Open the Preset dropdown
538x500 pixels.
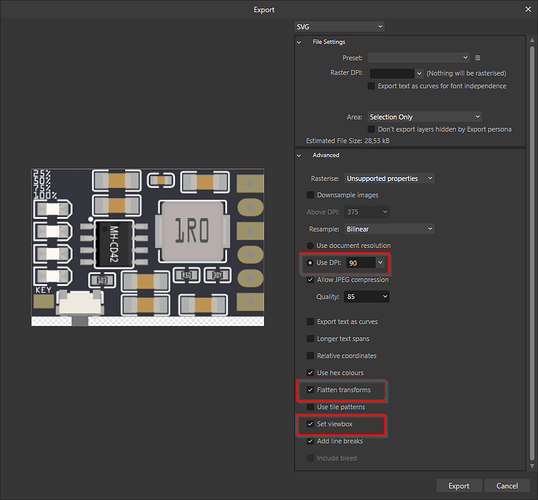tap(419, 58)
